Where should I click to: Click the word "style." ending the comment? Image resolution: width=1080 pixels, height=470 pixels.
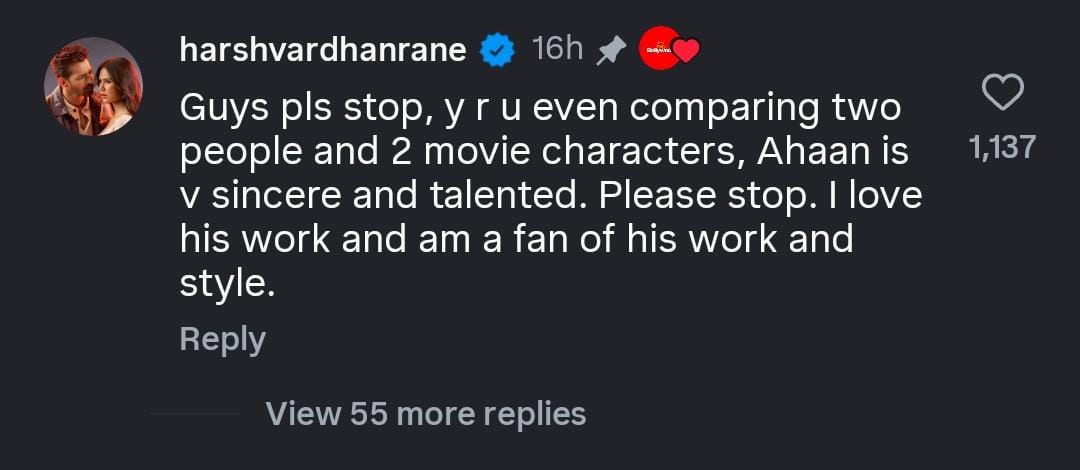tap(226, 284)
